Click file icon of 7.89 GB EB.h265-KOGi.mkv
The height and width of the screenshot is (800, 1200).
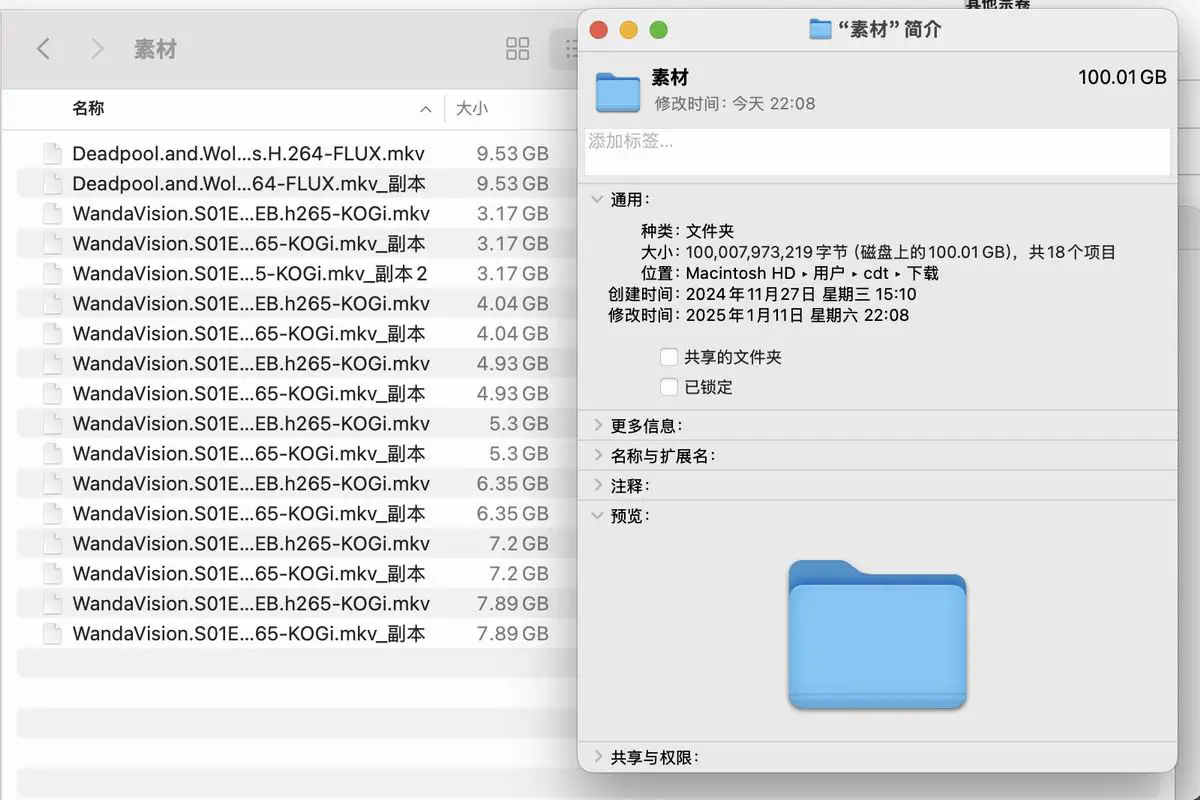[x=52, y=604]
